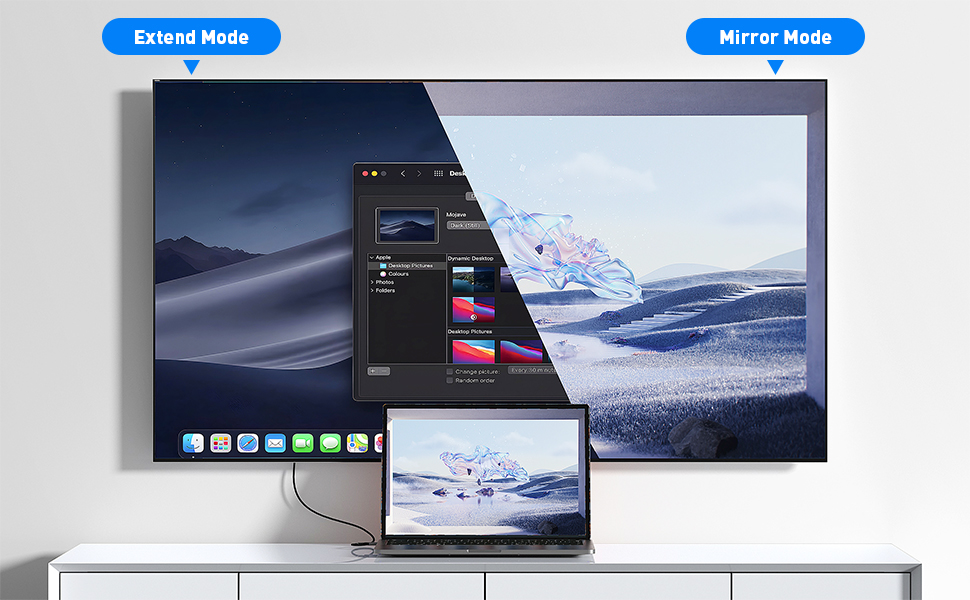This screenshot has width=970, height=600.
Task: Expand the Photos section in sidebar
Action: 372,282
